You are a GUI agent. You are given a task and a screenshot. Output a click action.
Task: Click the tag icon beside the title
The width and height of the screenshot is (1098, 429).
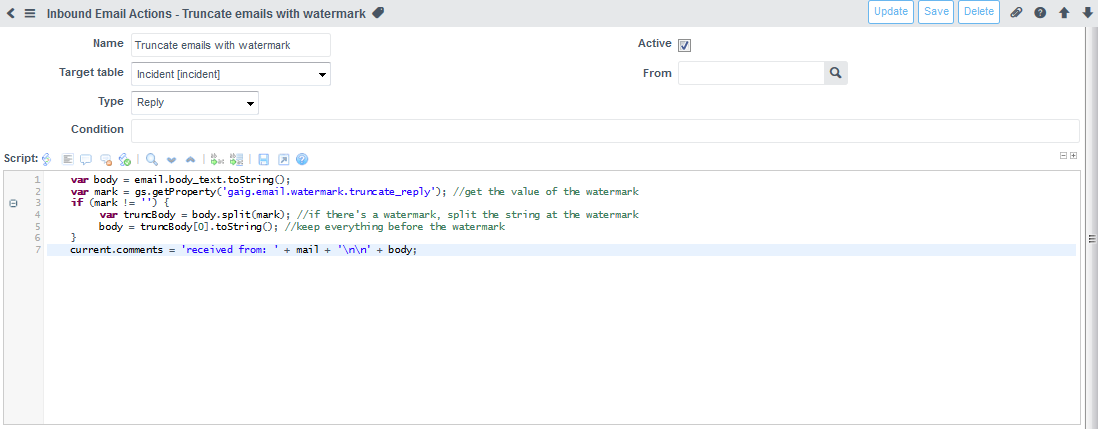[377, 13]
